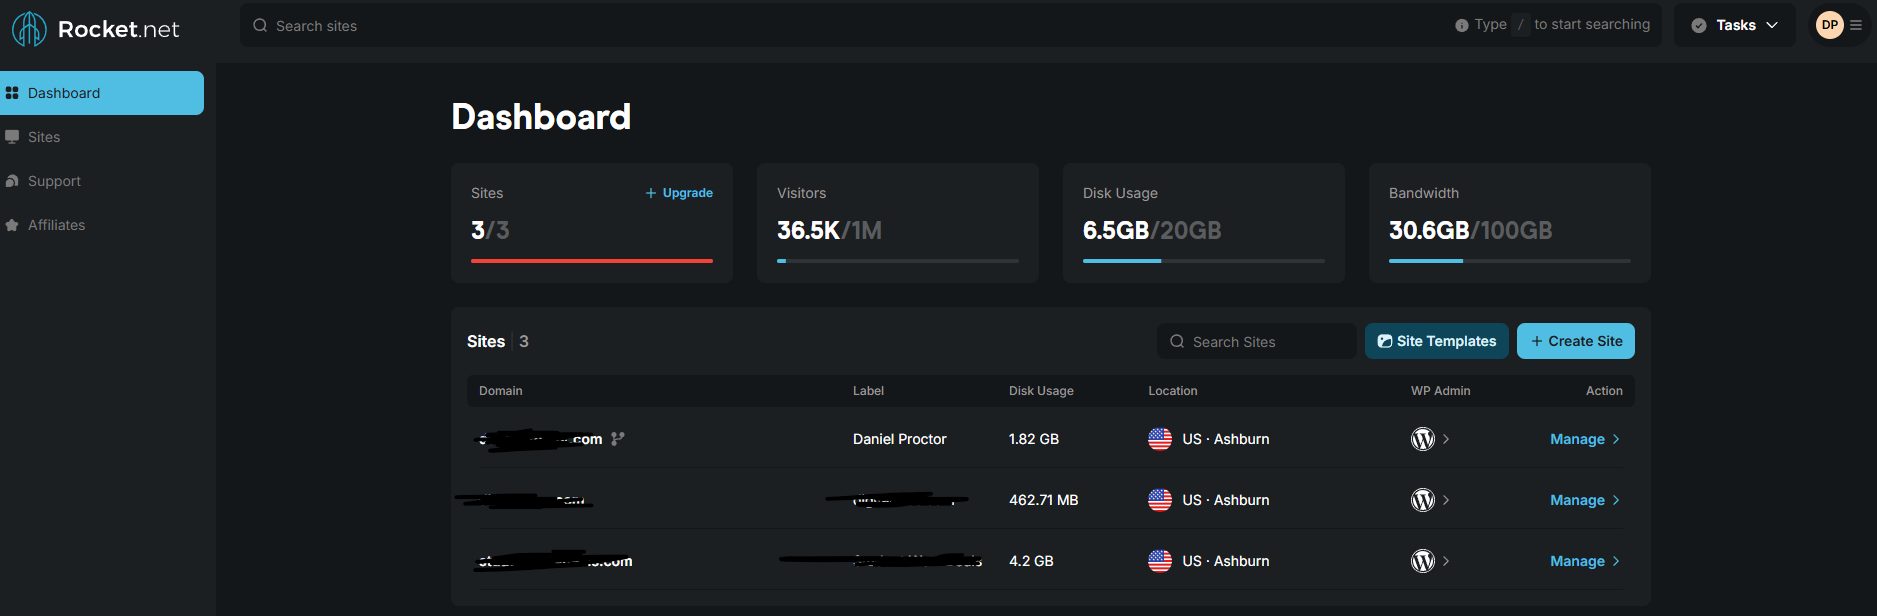1877x616 pixels.
Task: Go to Support in the sidebar
Action: tap(54, 181)
